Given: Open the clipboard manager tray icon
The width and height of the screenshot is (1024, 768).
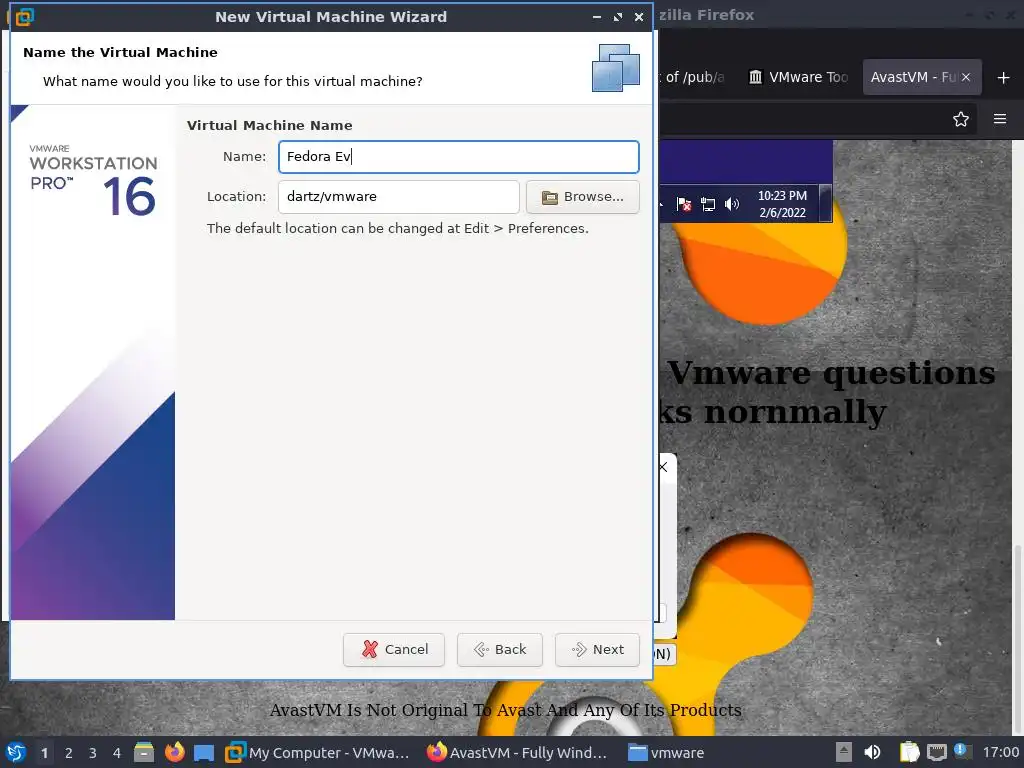Looking at the screenshot, I should (909, 753).
